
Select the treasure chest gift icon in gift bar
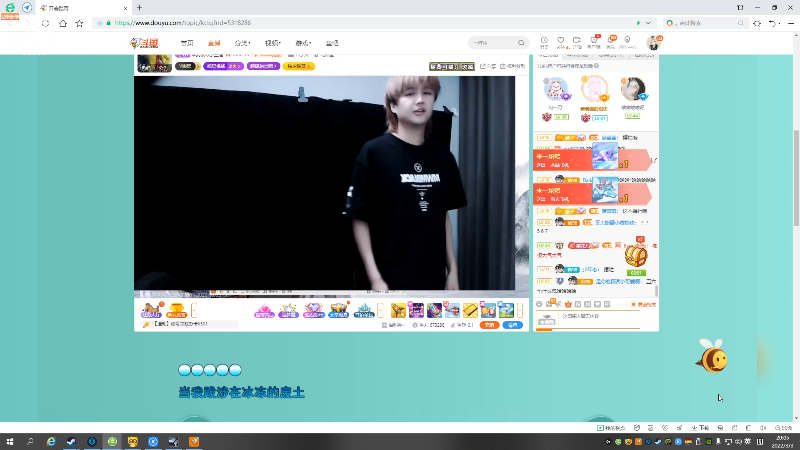(x=339, y=310)
